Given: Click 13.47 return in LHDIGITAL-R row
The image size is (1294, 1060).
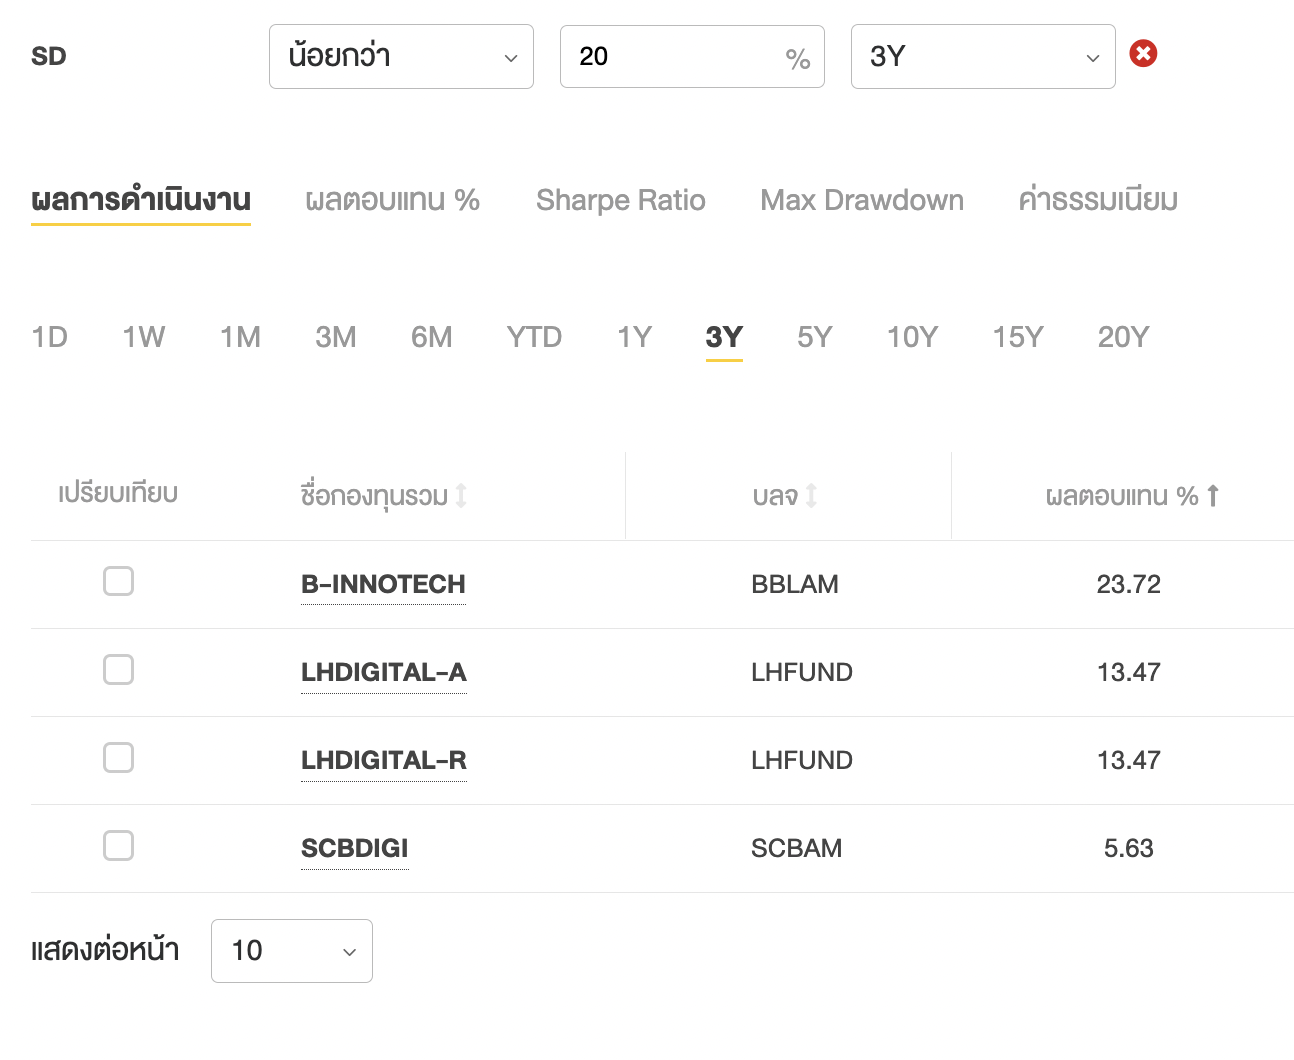Looking at the screenshot, I should pyautogui.click(x=1129, y=760).
